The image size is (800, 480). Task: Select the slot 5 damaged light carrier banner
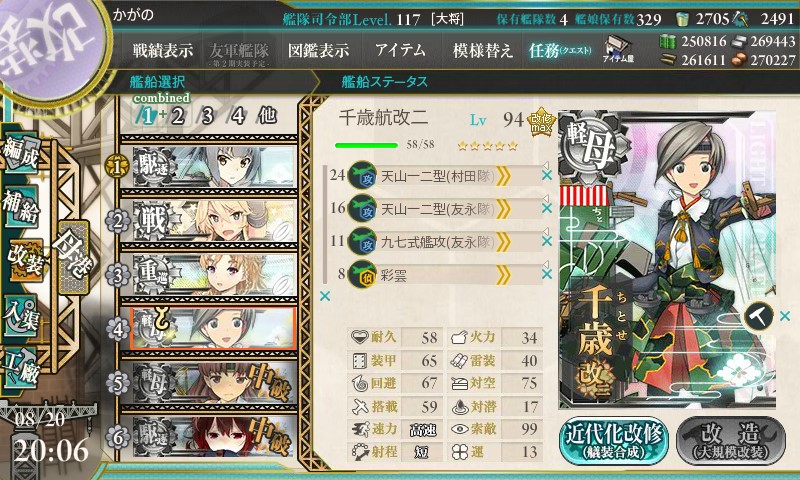(x=209, y=382)
